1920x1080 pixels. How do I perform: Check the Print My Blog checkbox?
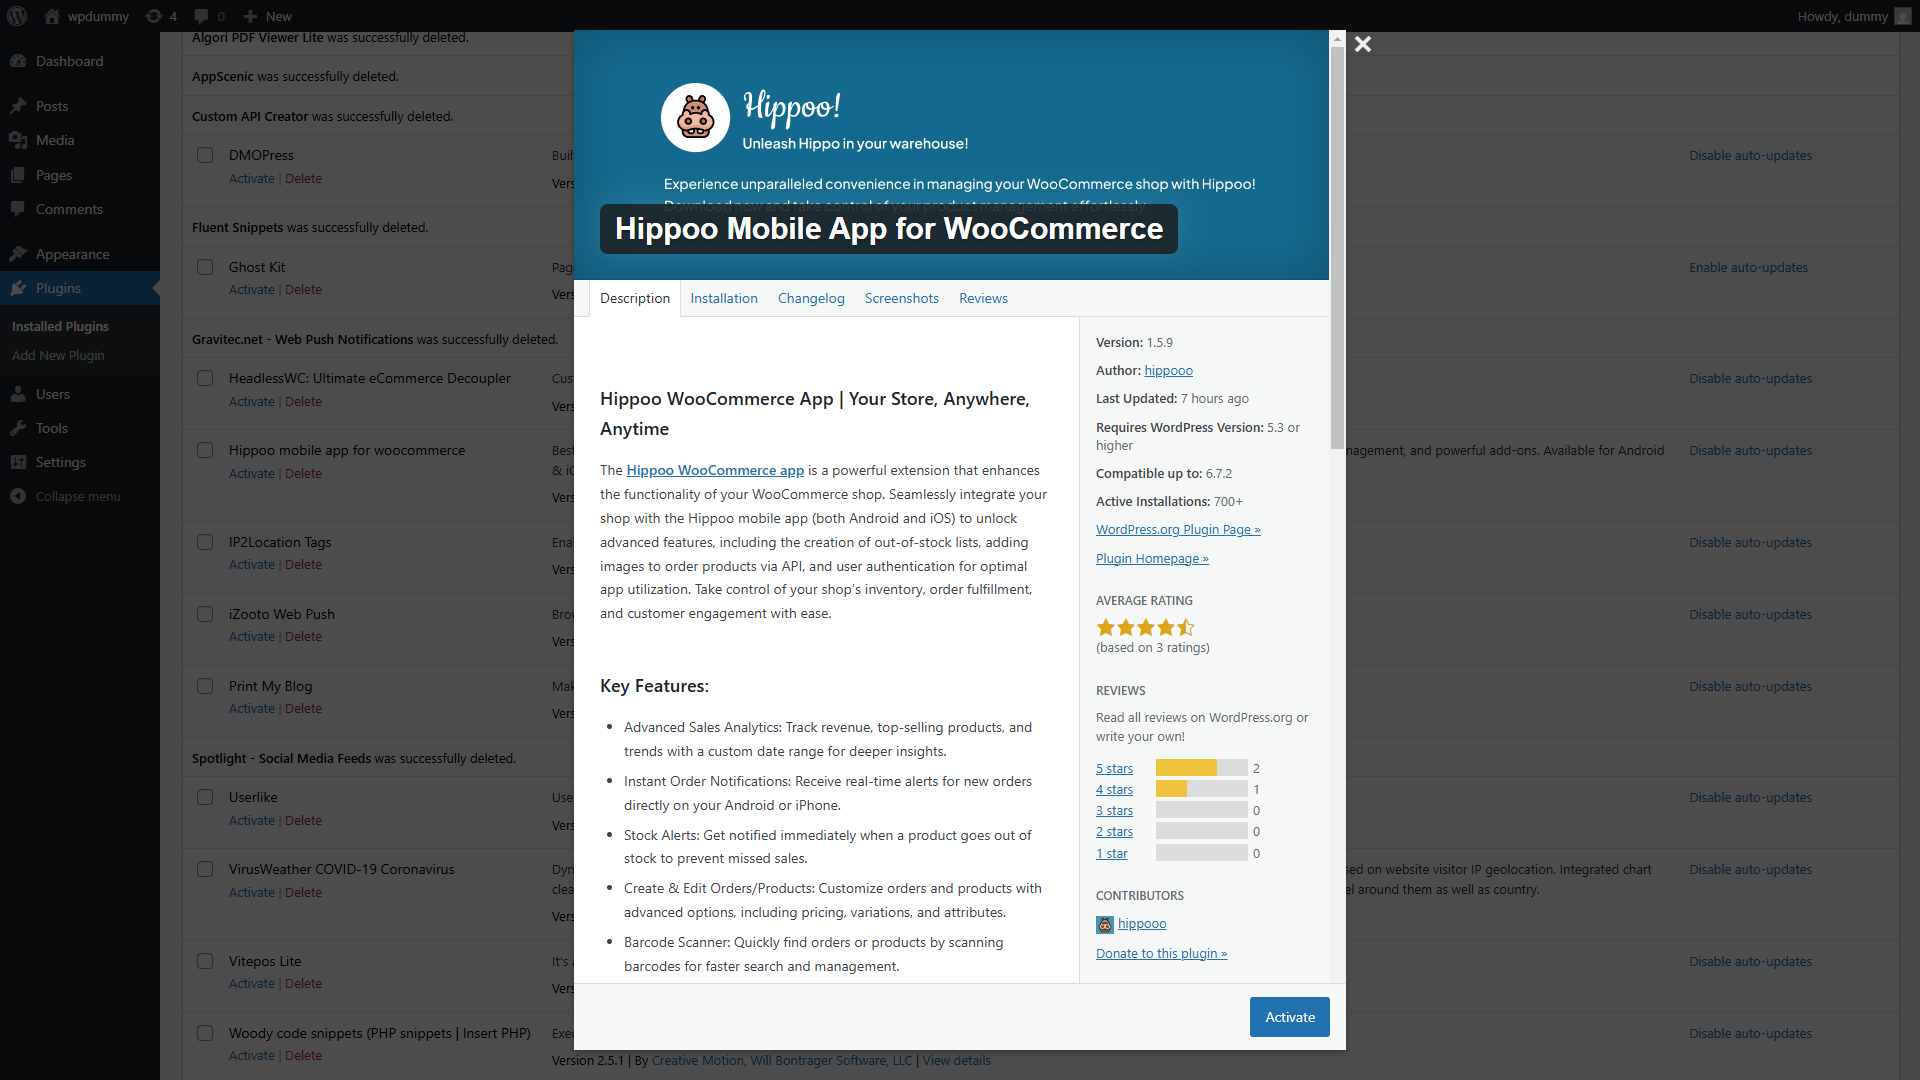tap(205, 686)
